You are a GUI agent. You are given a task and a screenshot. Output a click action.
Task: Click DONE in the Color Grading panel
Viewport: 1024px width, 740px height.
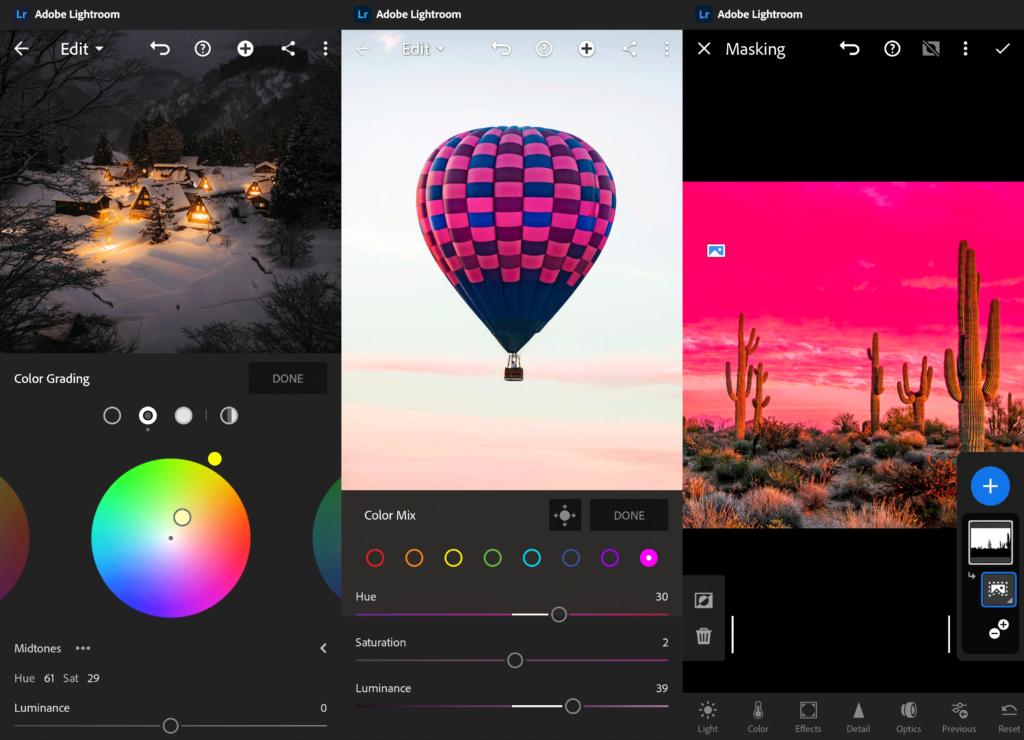(287, 378)
